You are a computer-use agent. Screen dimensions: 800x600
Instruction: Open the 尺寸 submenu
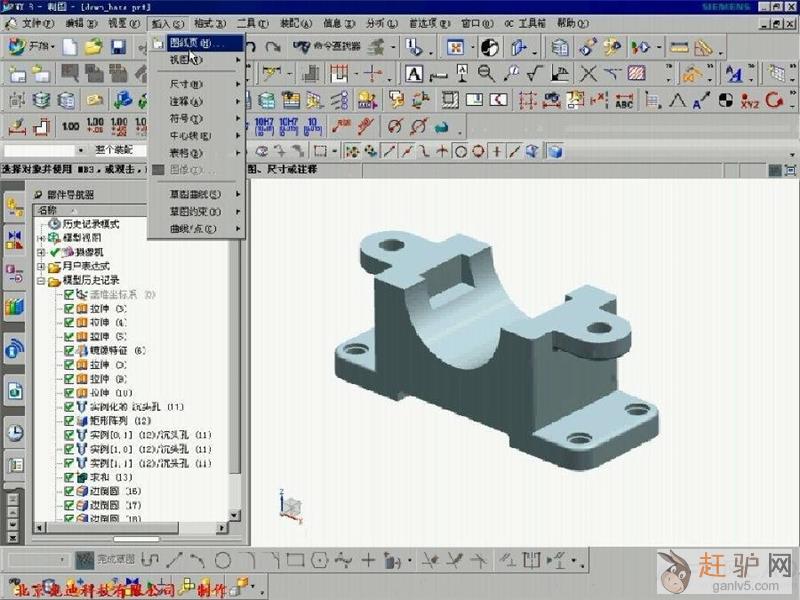pyautogui.click(x=186, y=85)
